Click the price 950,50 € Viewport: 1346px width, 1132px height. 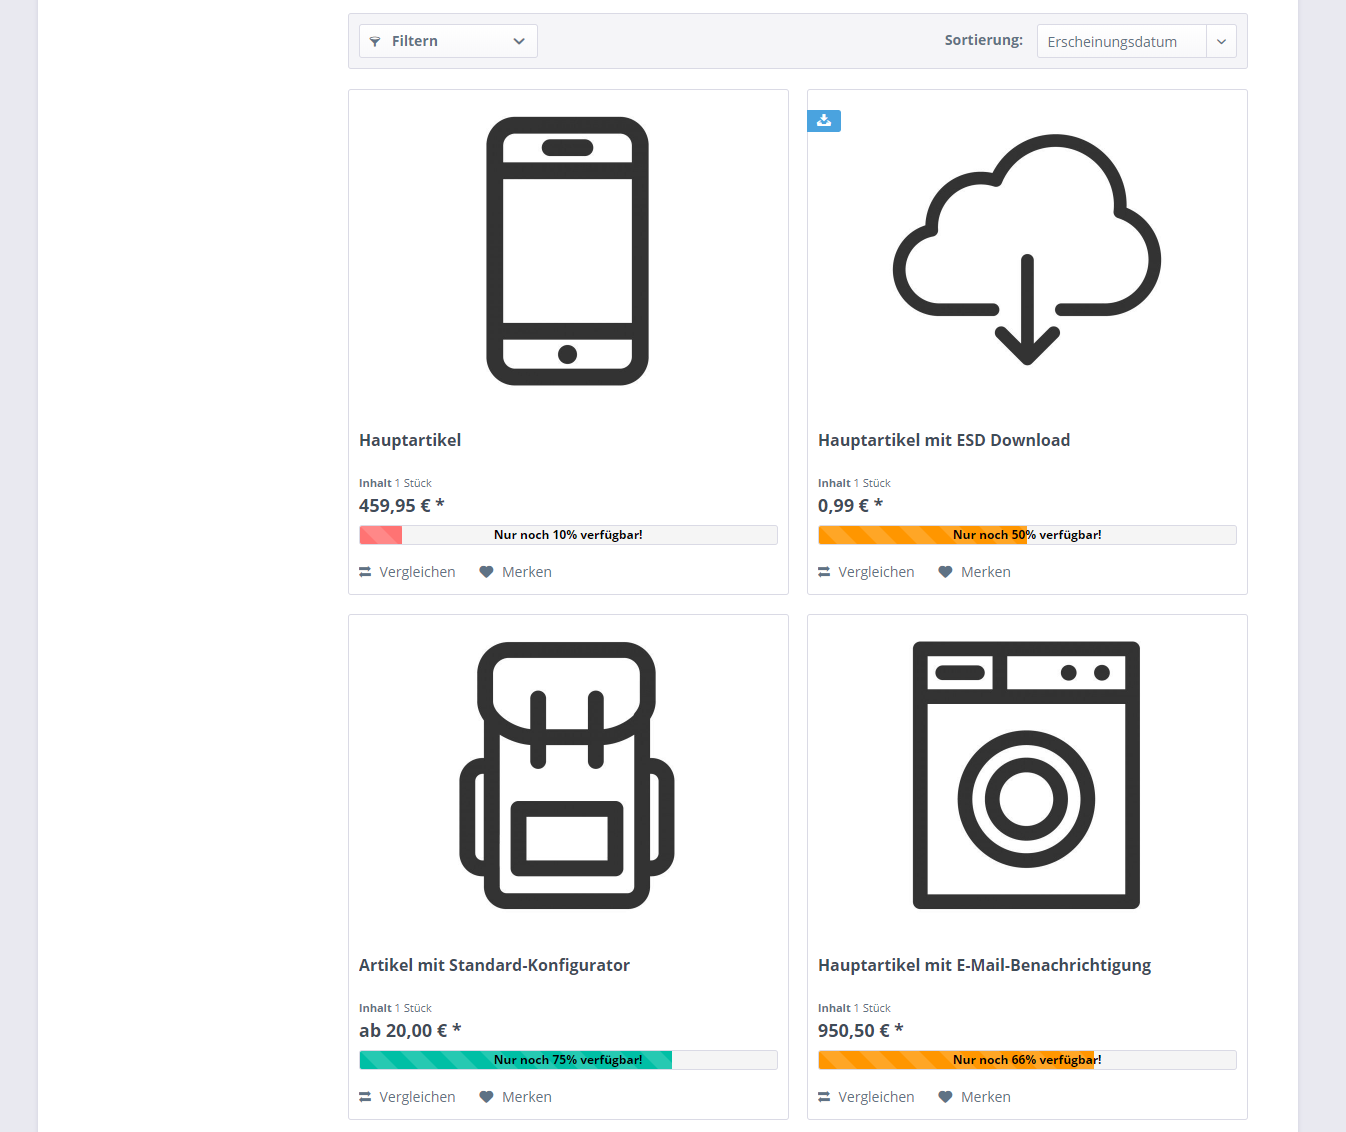click(x=860, y=1031)
